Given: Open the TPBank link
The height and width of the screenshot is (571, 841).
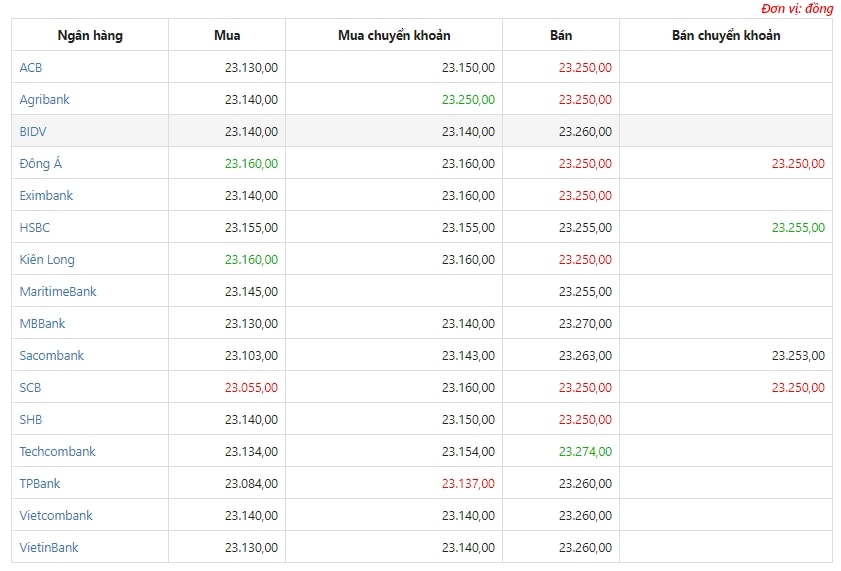Looking at the screenshot, I should pyautogui.click(x=40, y=484).
